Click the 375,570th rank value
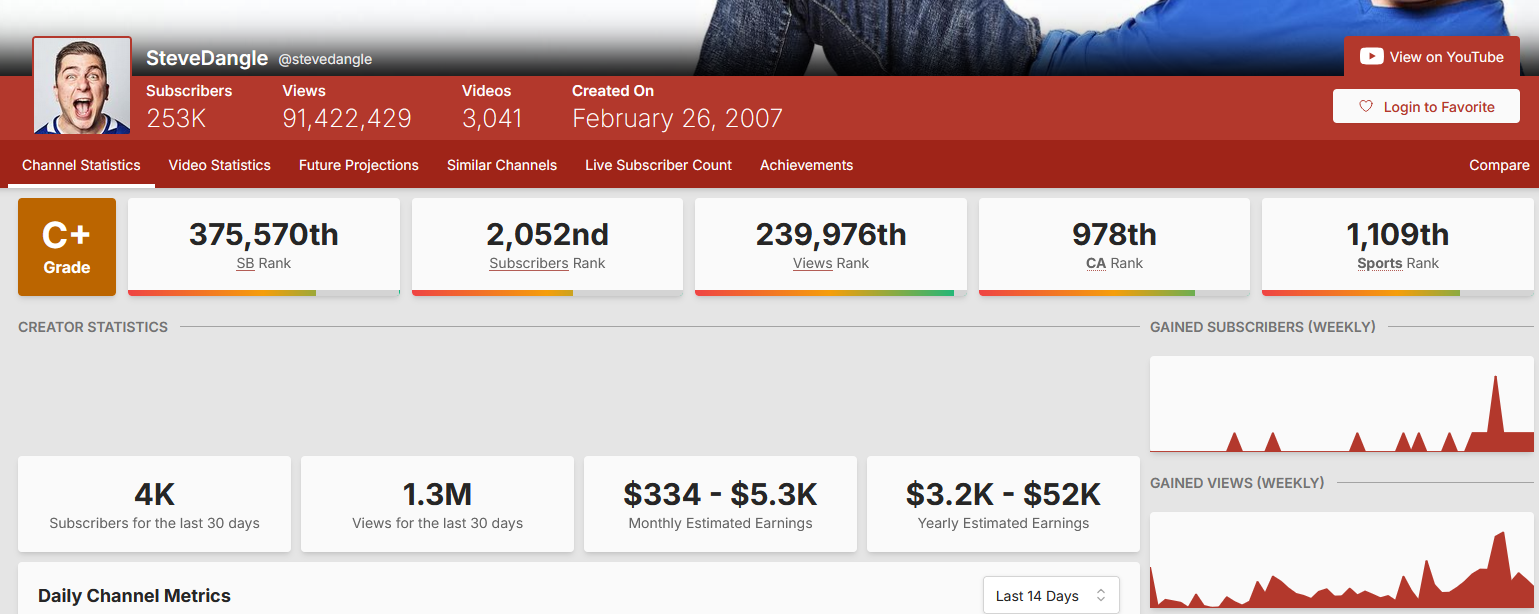The width and height of the screenshot is (1539, 614). click(x=264, y=235)
